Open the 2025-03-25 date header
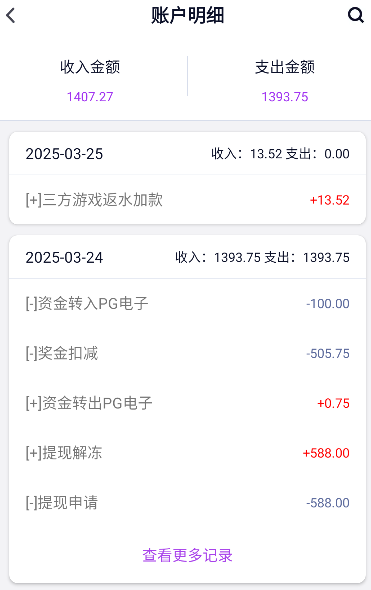Screen dimensions: 371x590 click(x=64, y=154)
